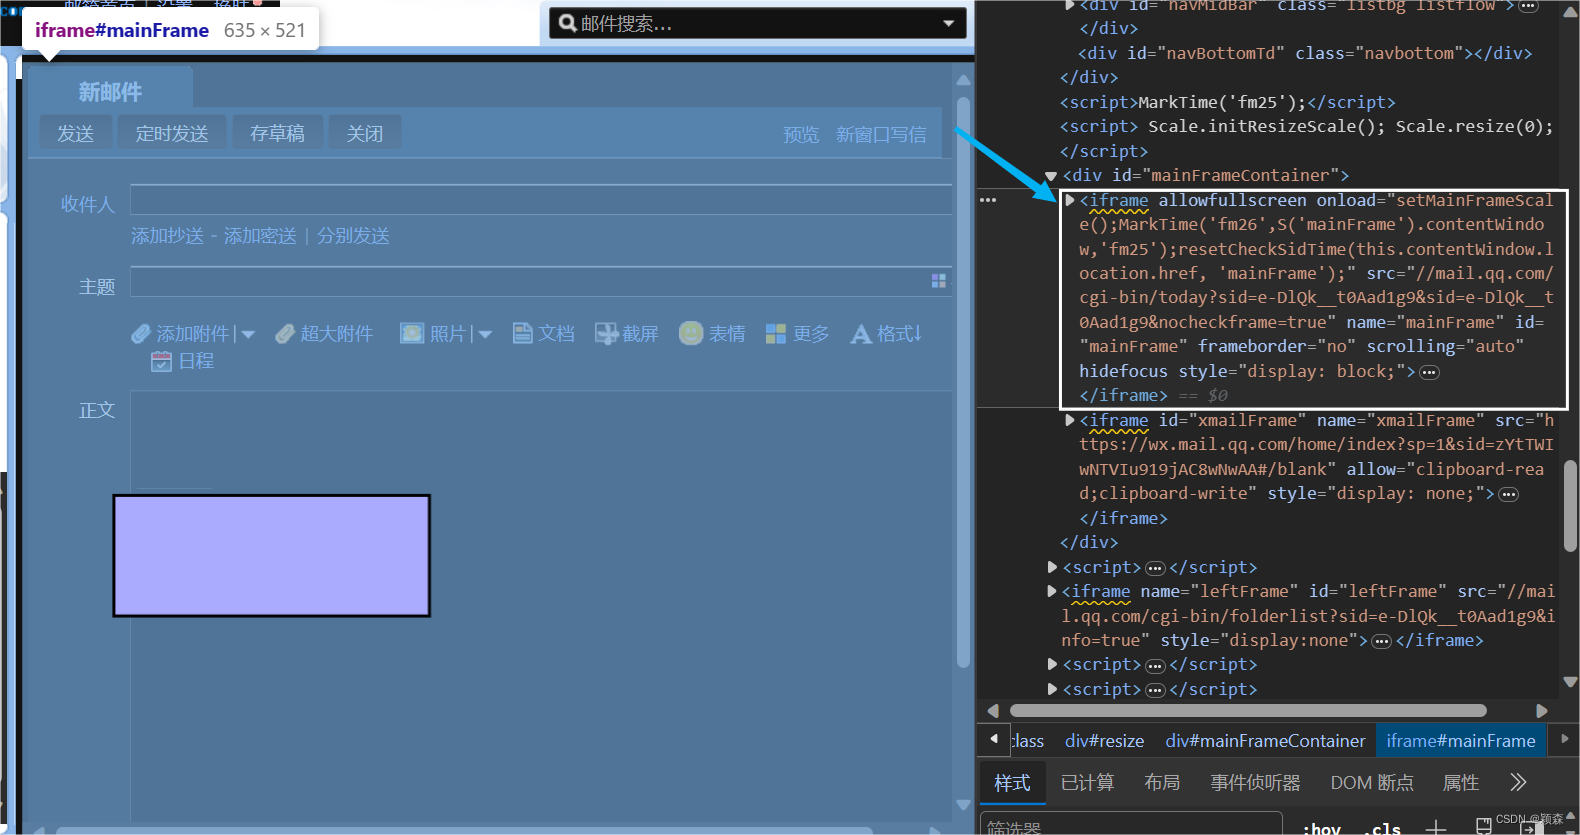Switch to the 样式 styles tab

click(1012, 783)
